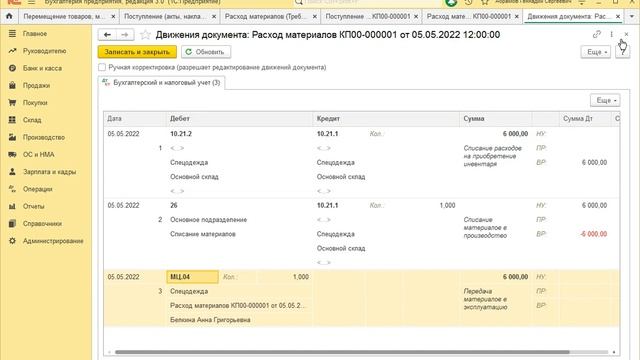Click the Обновить button
640x360 pixels.
tap(206, 52)
